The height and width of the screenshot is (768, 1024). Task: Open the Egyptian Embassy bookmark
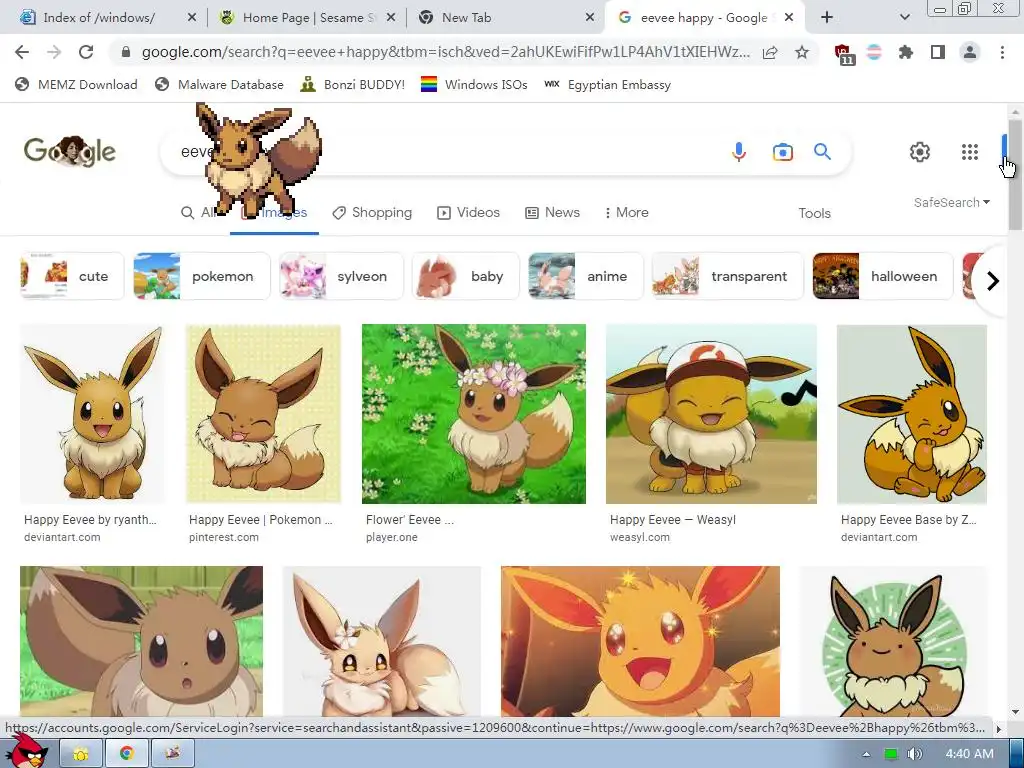click(607, 85)
